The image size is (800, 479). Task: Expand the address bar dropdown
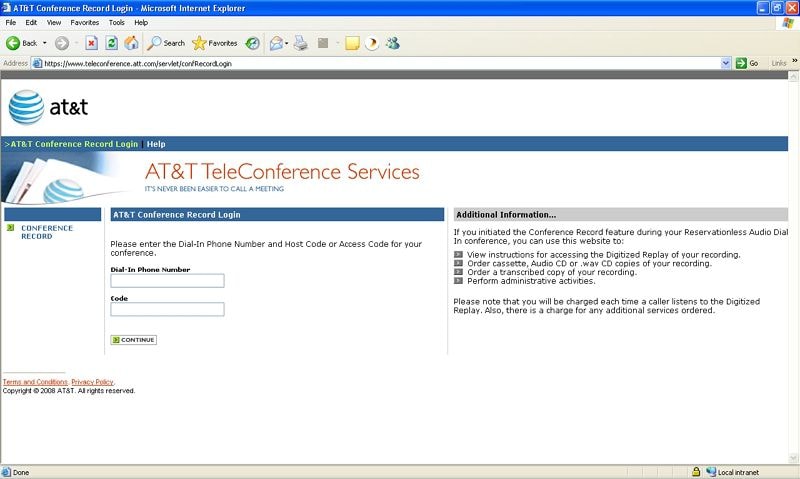(x=726, y=63)
